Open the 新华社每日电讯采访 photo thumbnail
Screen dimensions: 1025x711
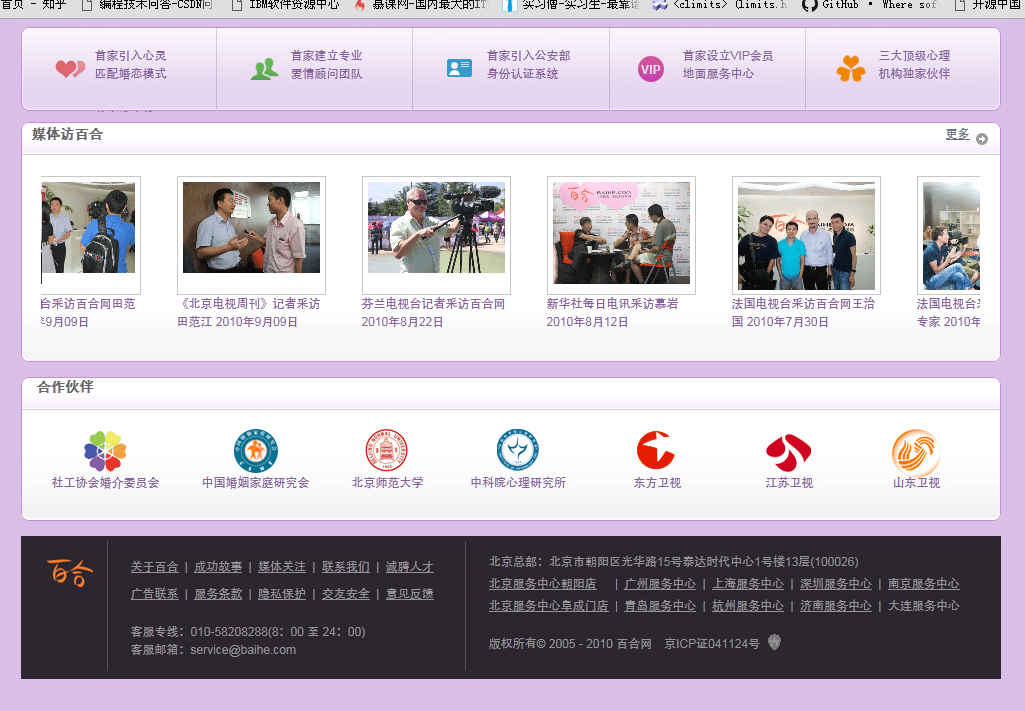coord(621,235)
